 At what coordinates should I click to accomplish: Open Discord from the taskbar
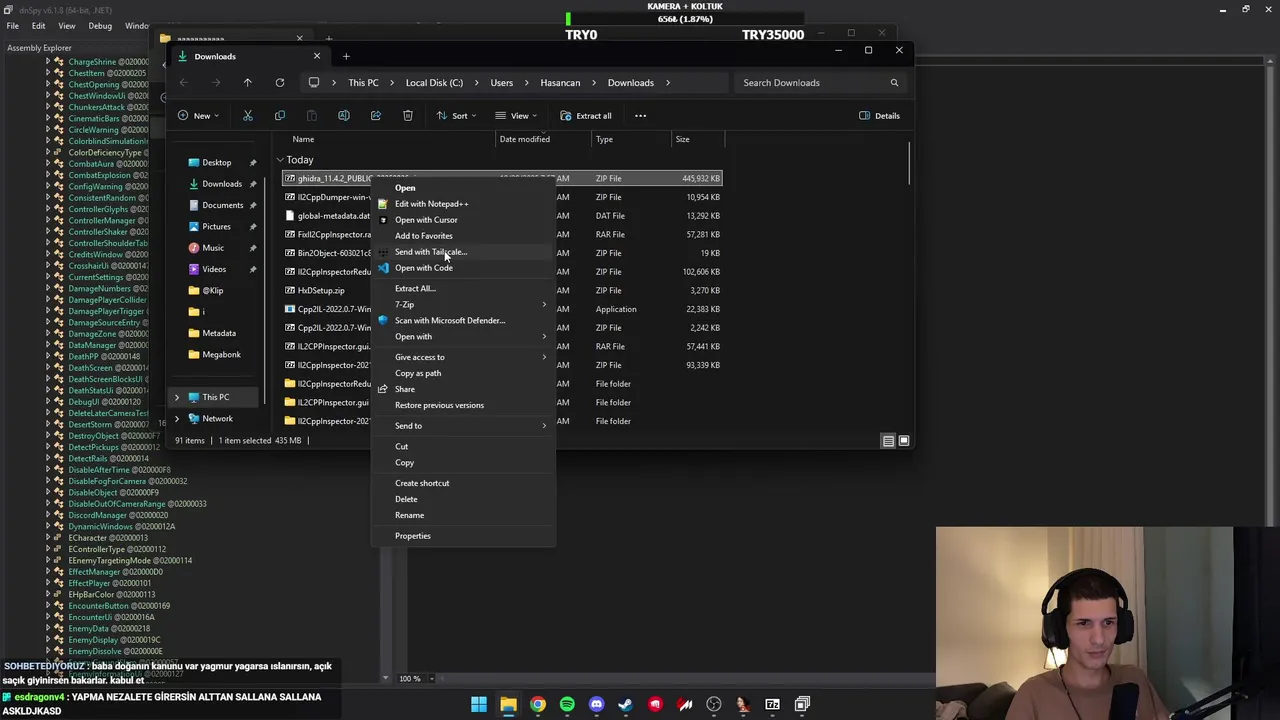click(x=597, y=705)
